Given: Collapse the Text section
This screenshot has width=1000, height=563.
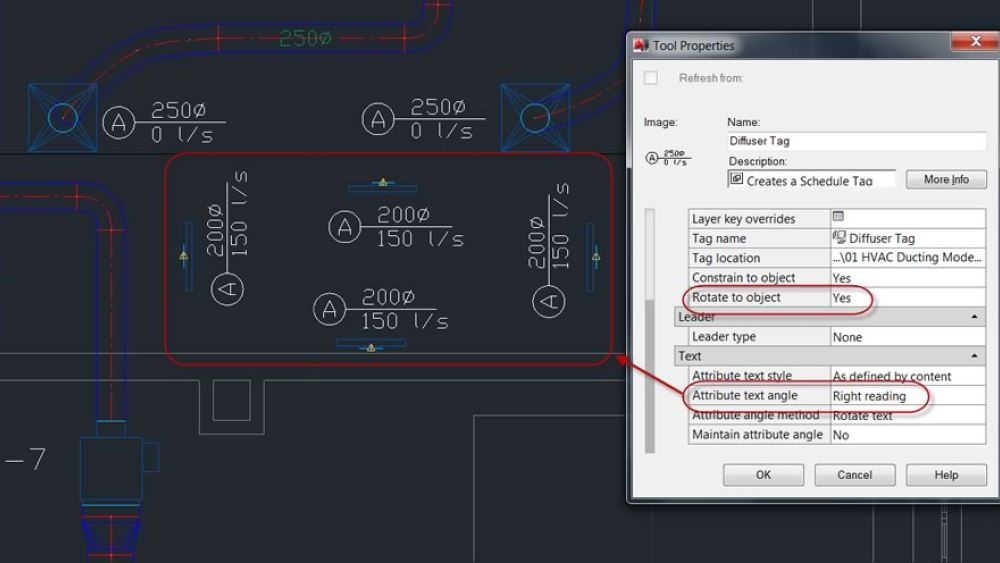Looking at the screenshot, I should [974, 356].
